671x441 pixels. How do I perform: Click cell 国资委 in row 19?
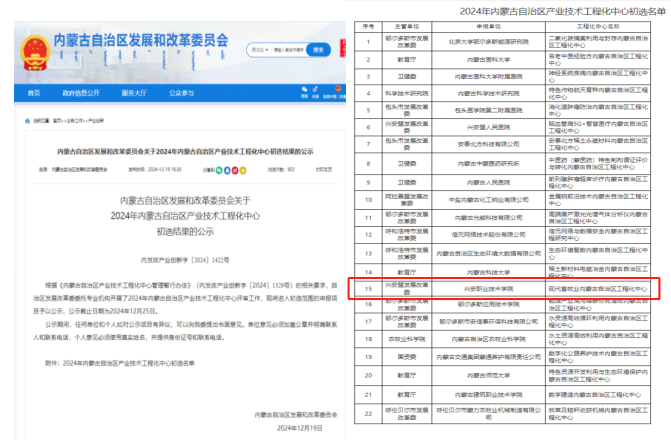click(x=407, y=357)
